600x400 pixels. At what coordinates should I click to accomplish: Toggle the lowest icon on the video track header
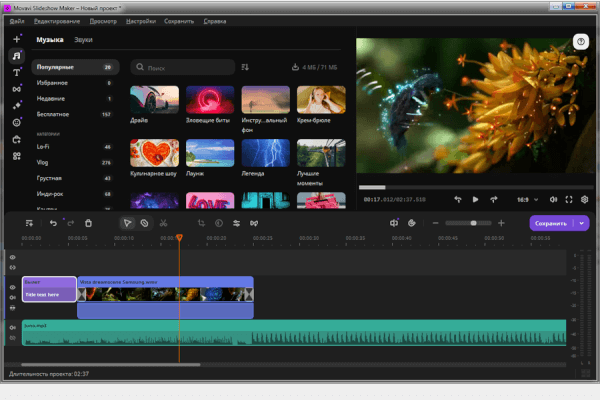coord(13,308)
